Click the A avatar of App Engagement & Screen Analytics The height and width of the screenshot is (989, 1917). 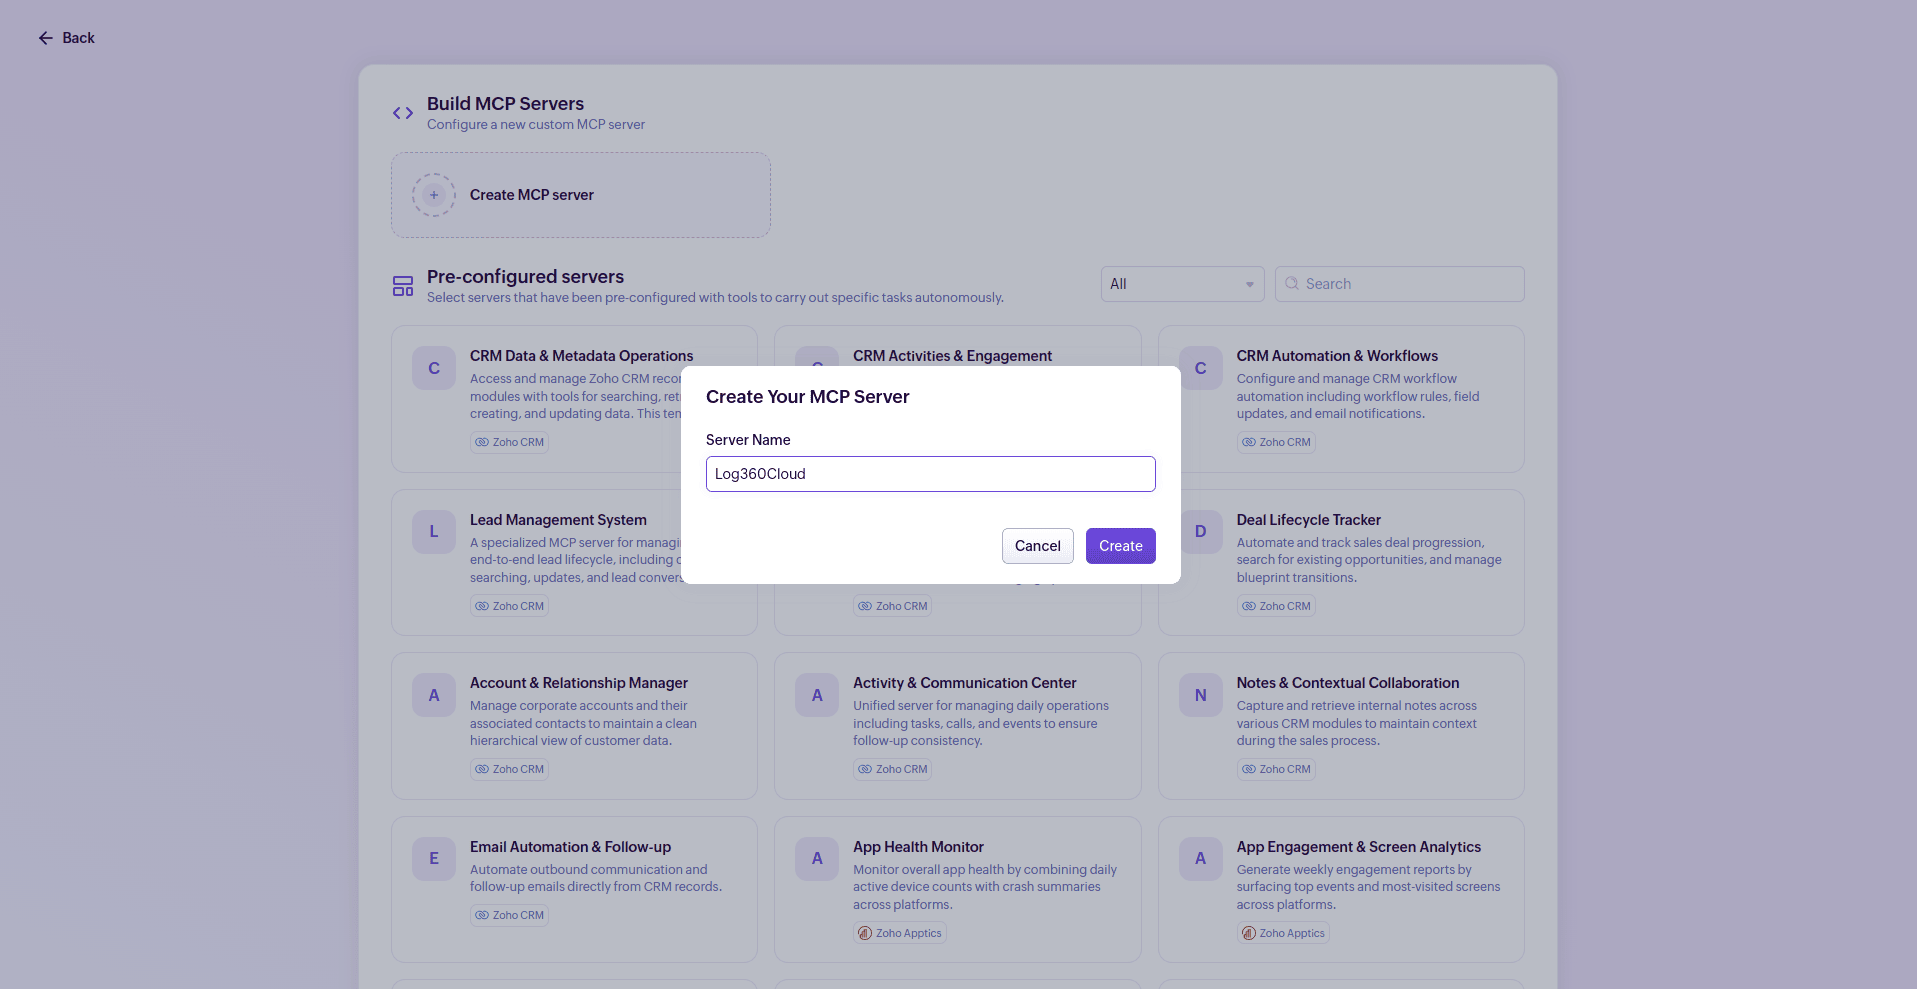[1201, 859]
